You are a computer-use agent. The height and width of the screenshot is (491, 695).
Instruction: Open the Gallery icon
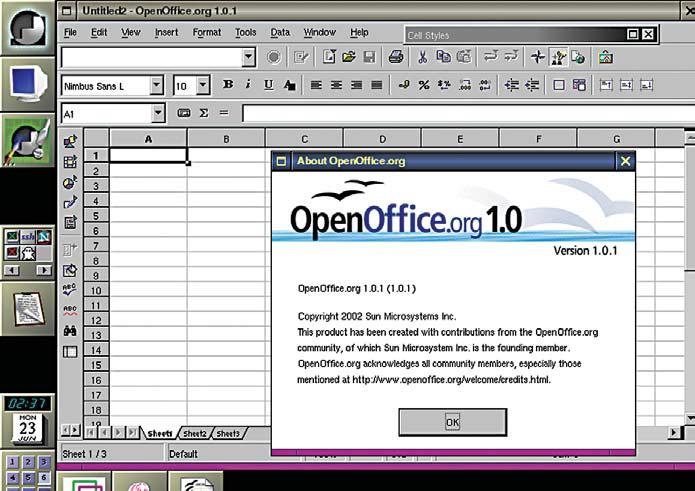coord(605,57)
